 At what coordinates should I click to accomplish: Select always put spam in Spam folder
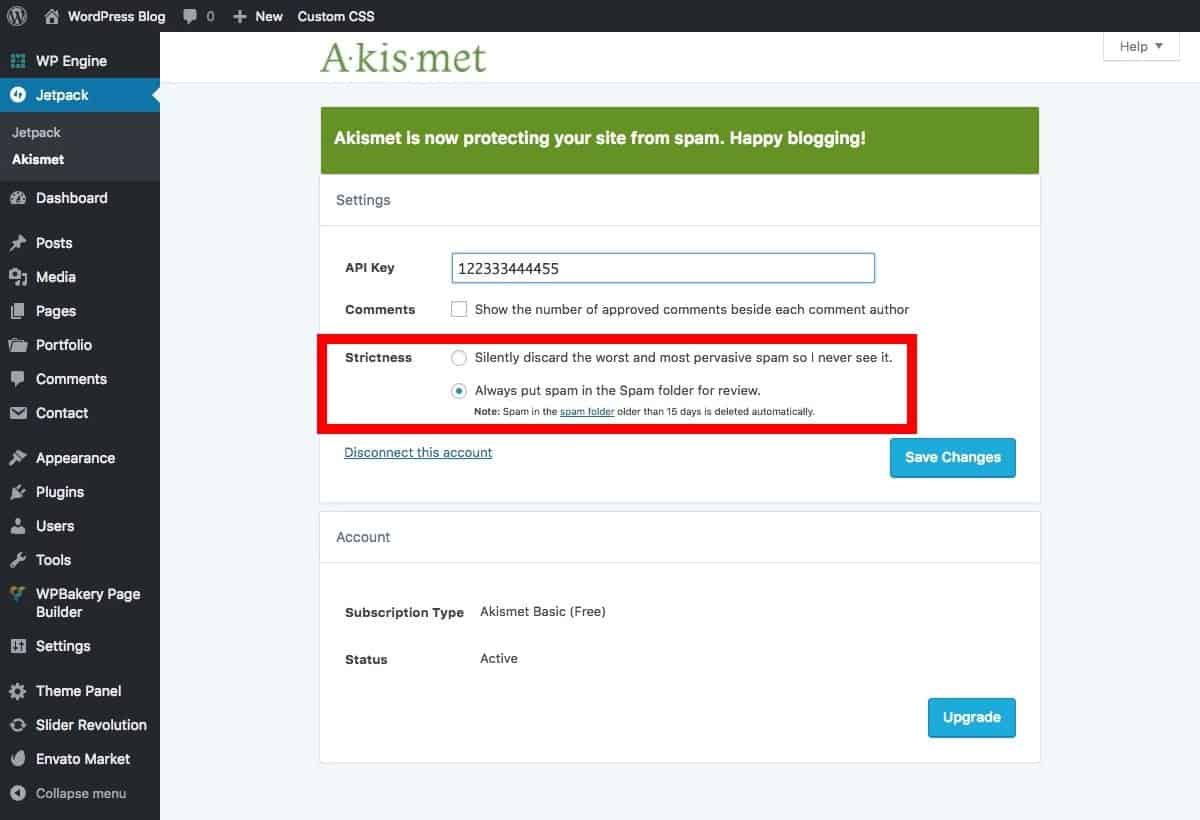pos(459,390)
